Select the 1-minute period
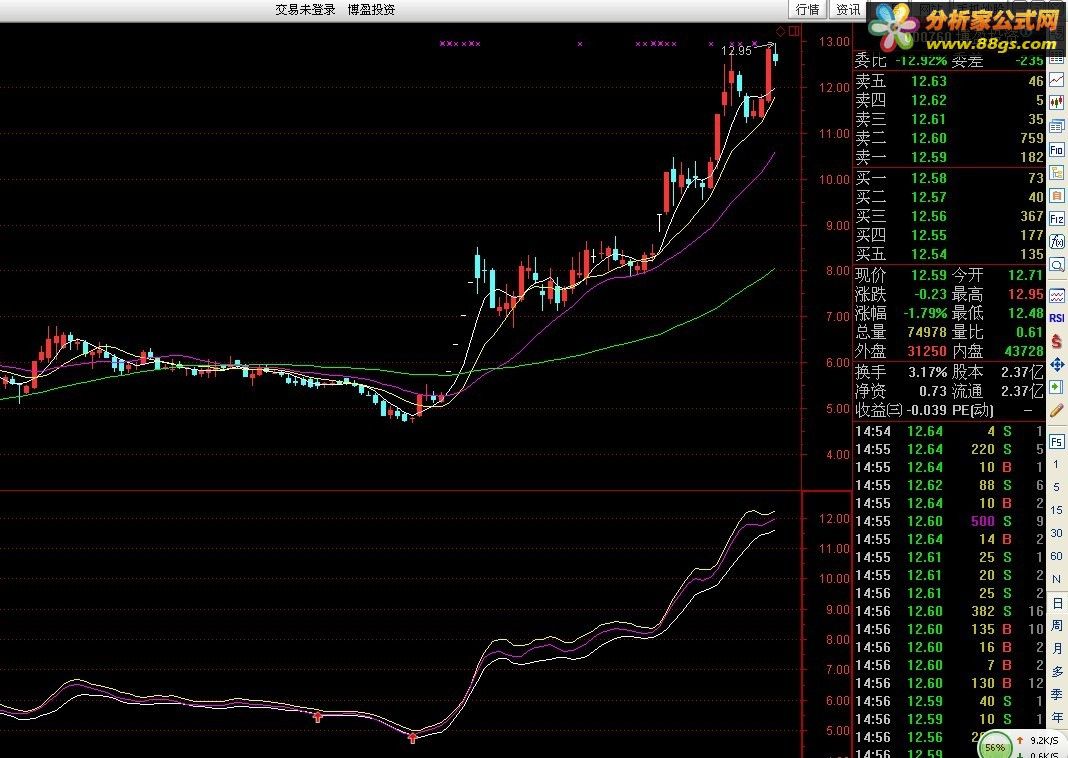The height and width of the screenshot is (758, 1068). click(x=1056, y=464)
